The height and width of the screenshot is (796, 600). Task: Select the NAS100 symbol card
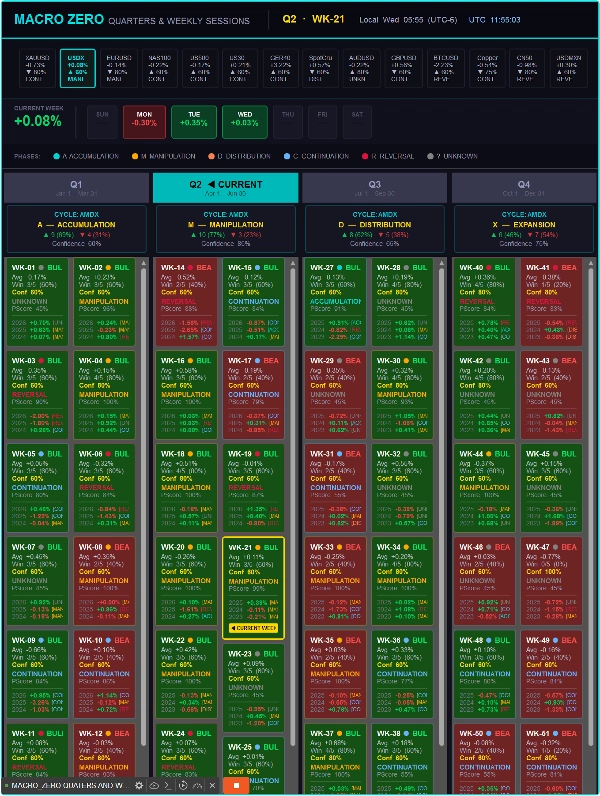tap(159, 69)
